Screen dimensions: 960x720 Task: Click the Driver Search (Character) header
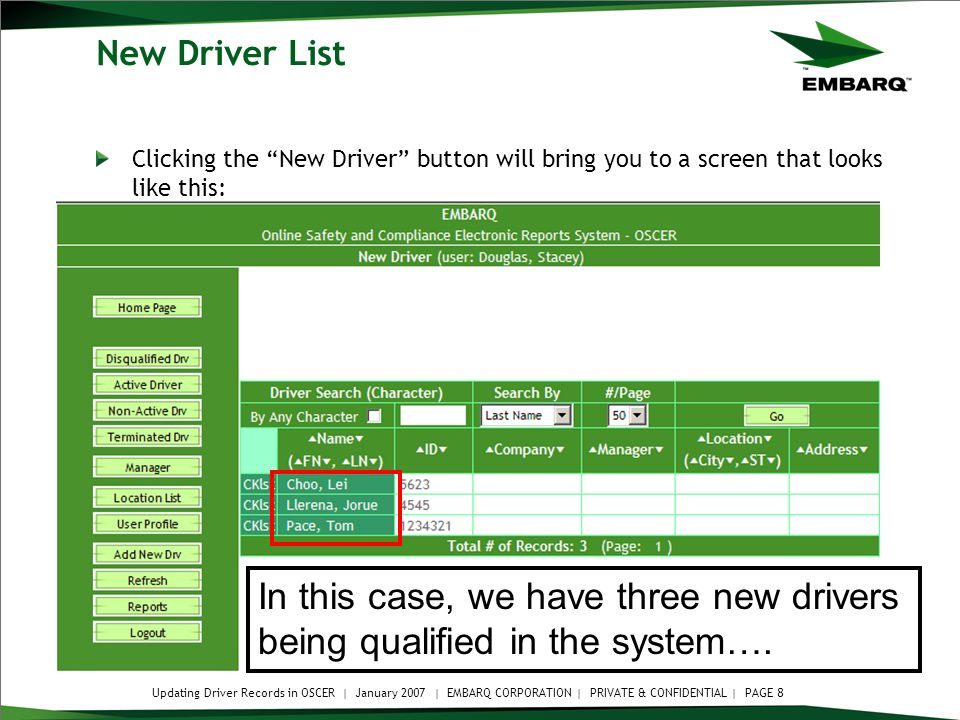point(356,393)
